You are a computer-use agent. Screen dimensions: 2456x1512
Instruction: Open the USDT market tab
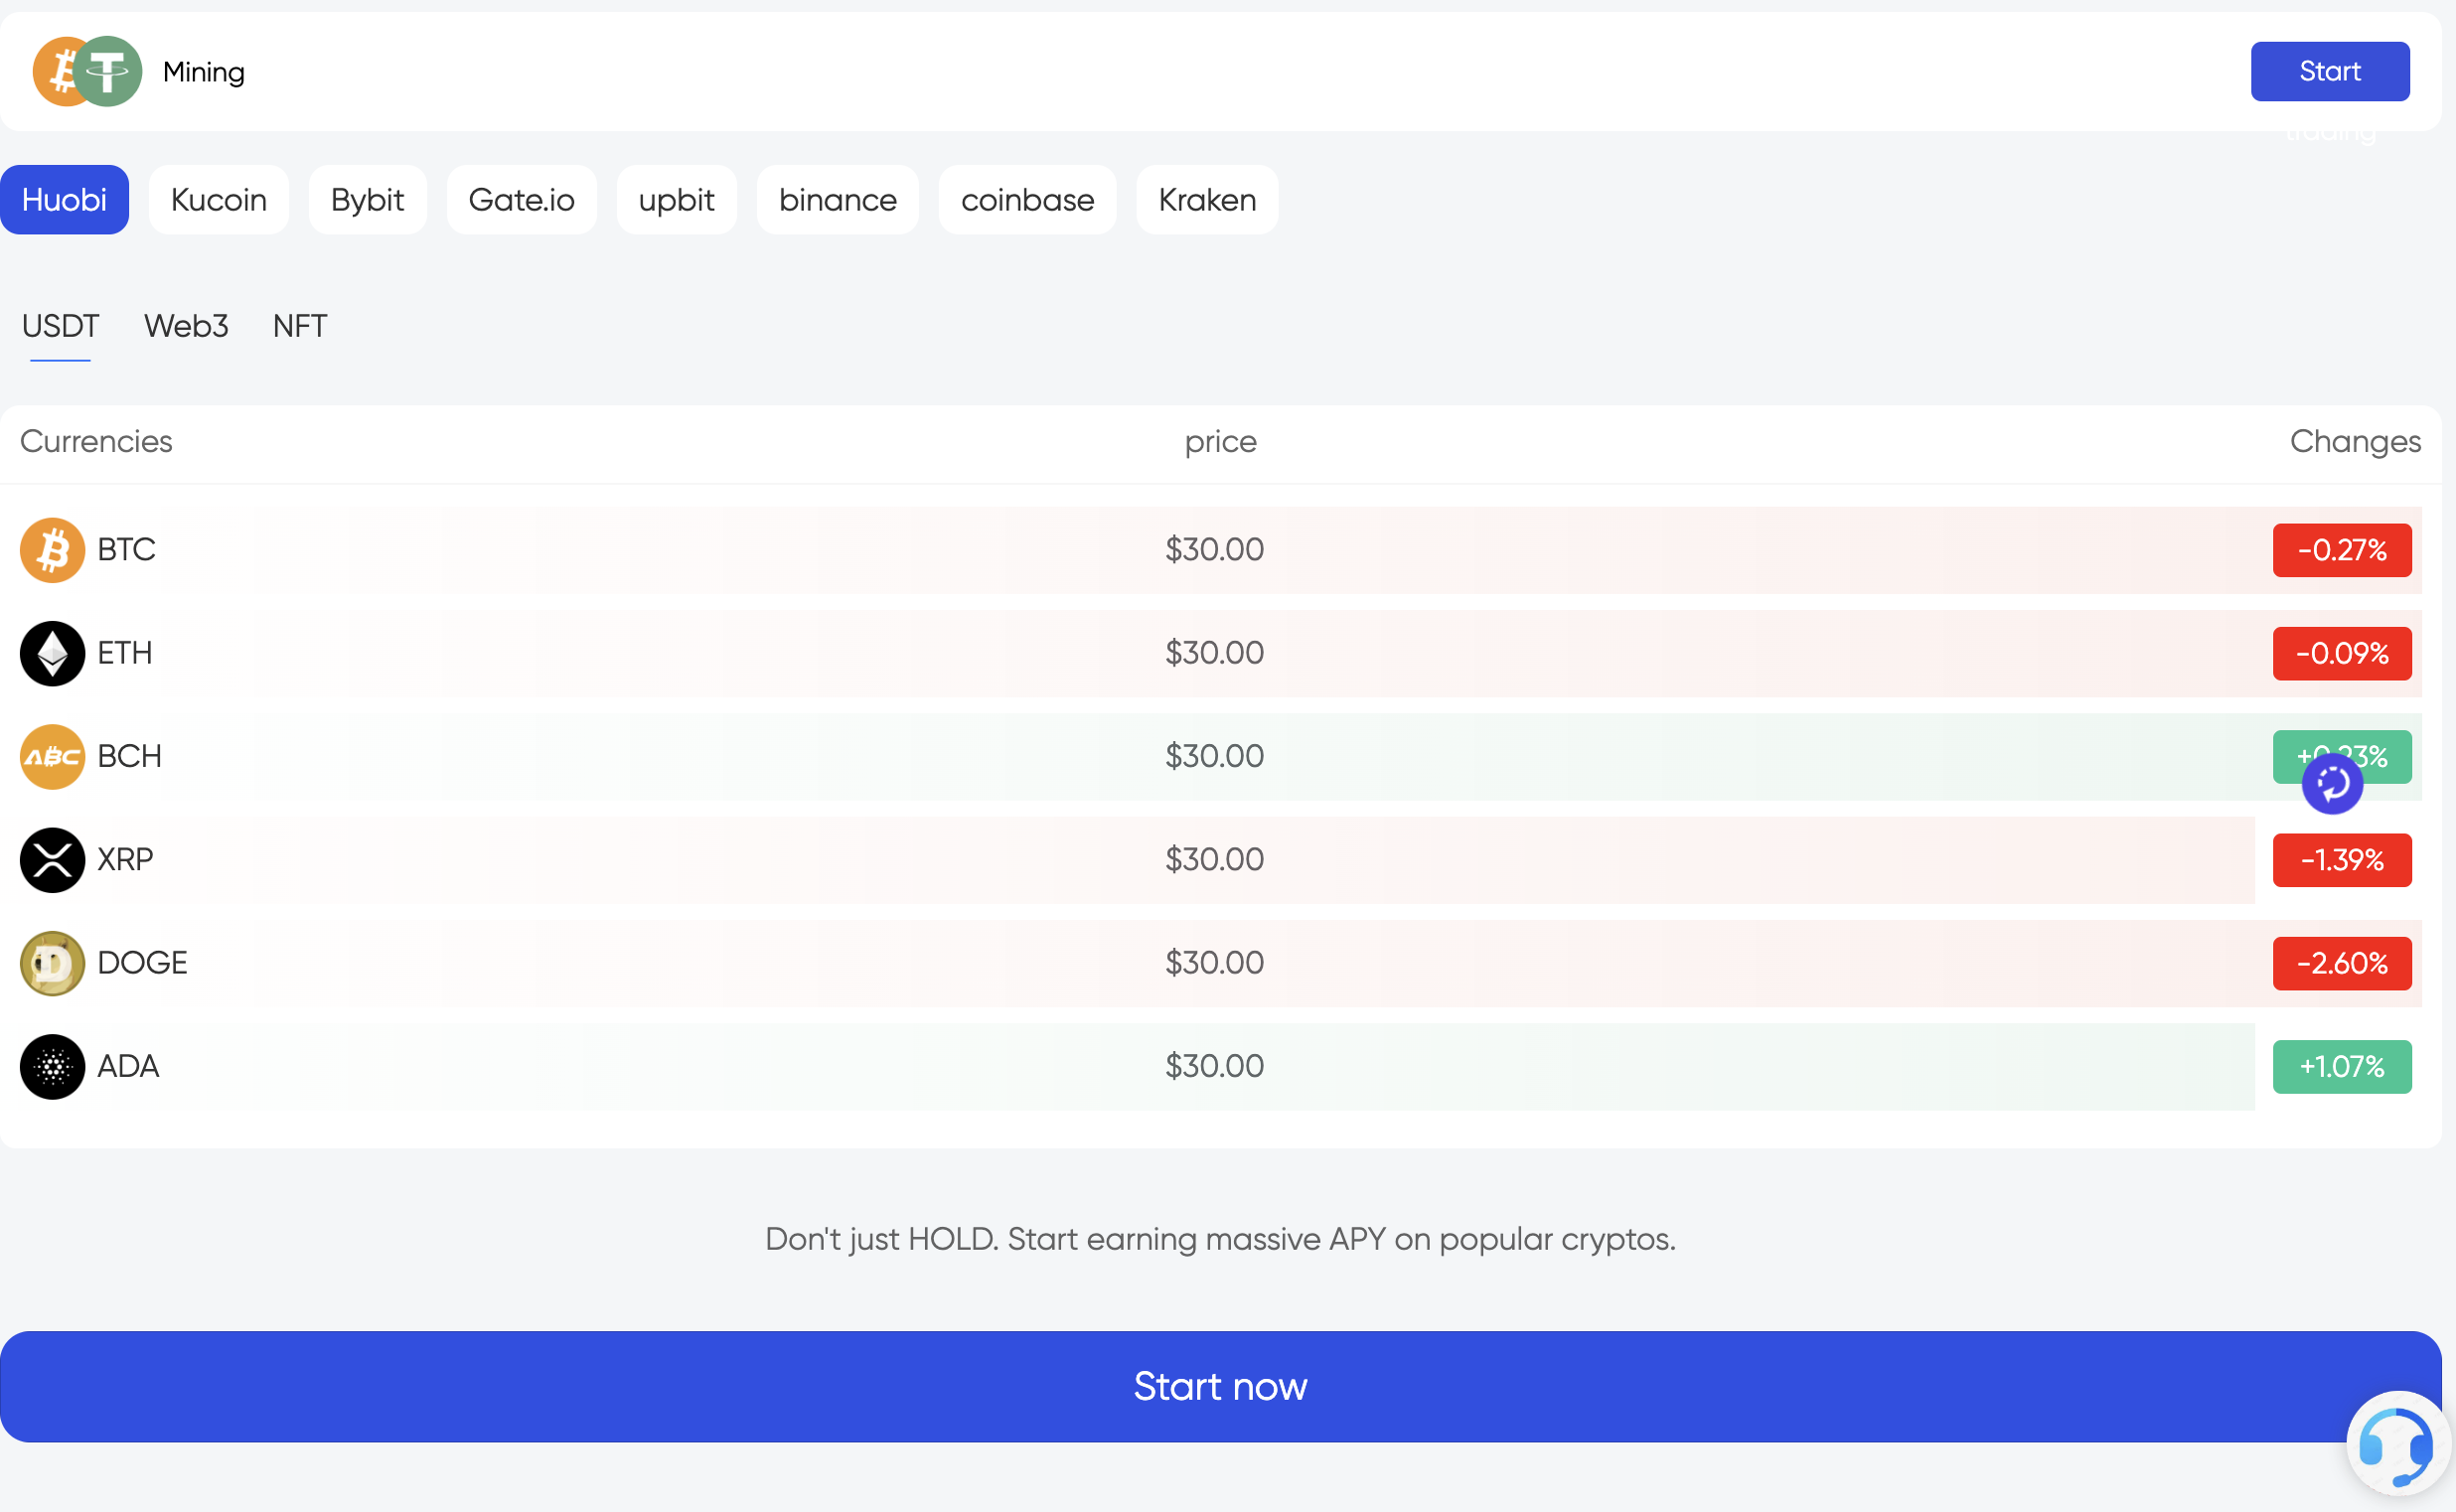(x=60, y=326)
